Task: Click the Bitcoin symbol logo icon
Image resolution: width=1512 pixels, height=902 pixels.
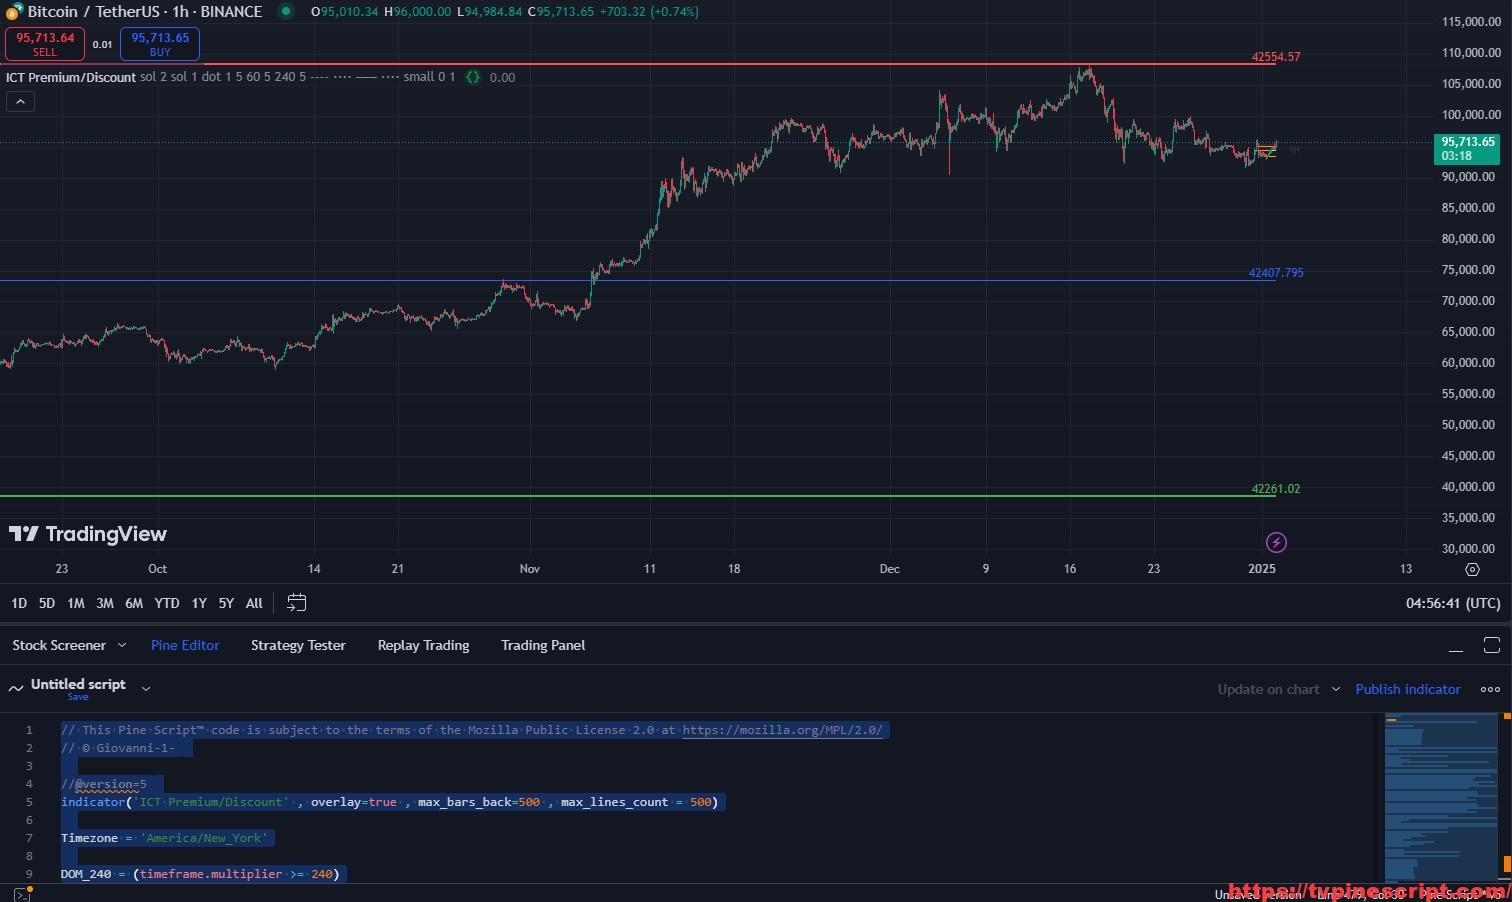Action: click(x=14, y=12)
